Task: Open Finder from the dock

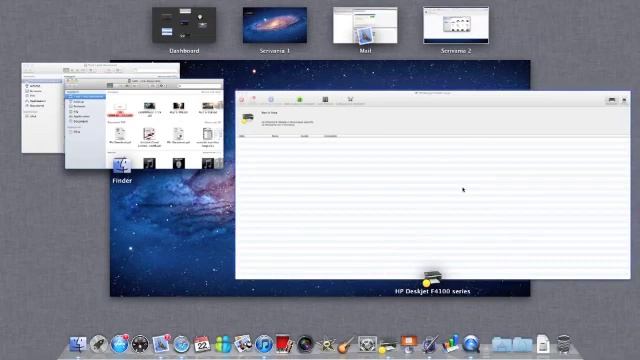Action: pos(78,344)
